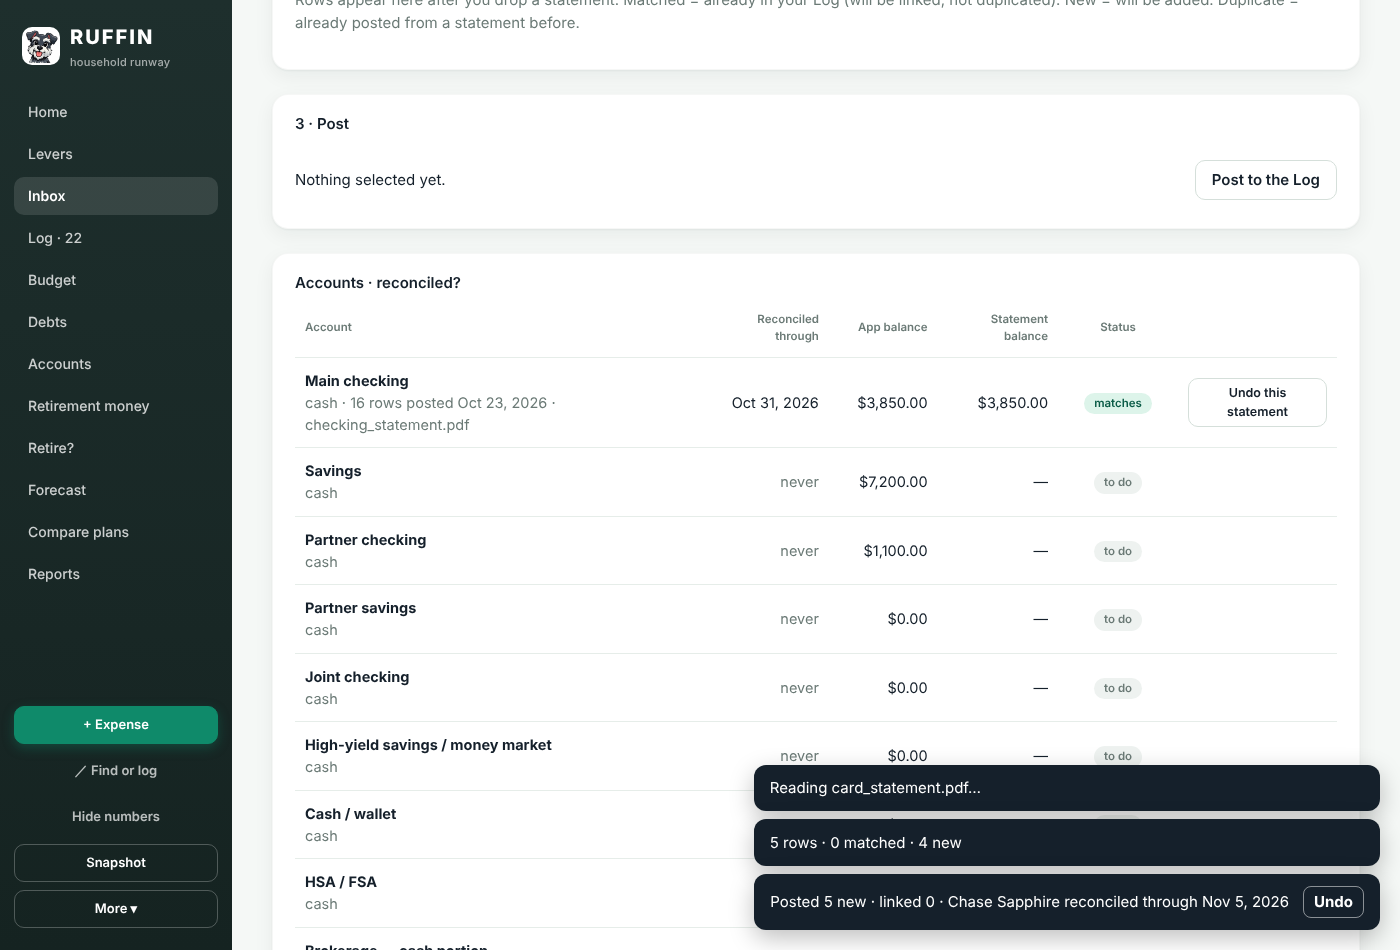The image size is (1400, 950).
Task: Click the Snapshot button
Action: pos(116,863)
